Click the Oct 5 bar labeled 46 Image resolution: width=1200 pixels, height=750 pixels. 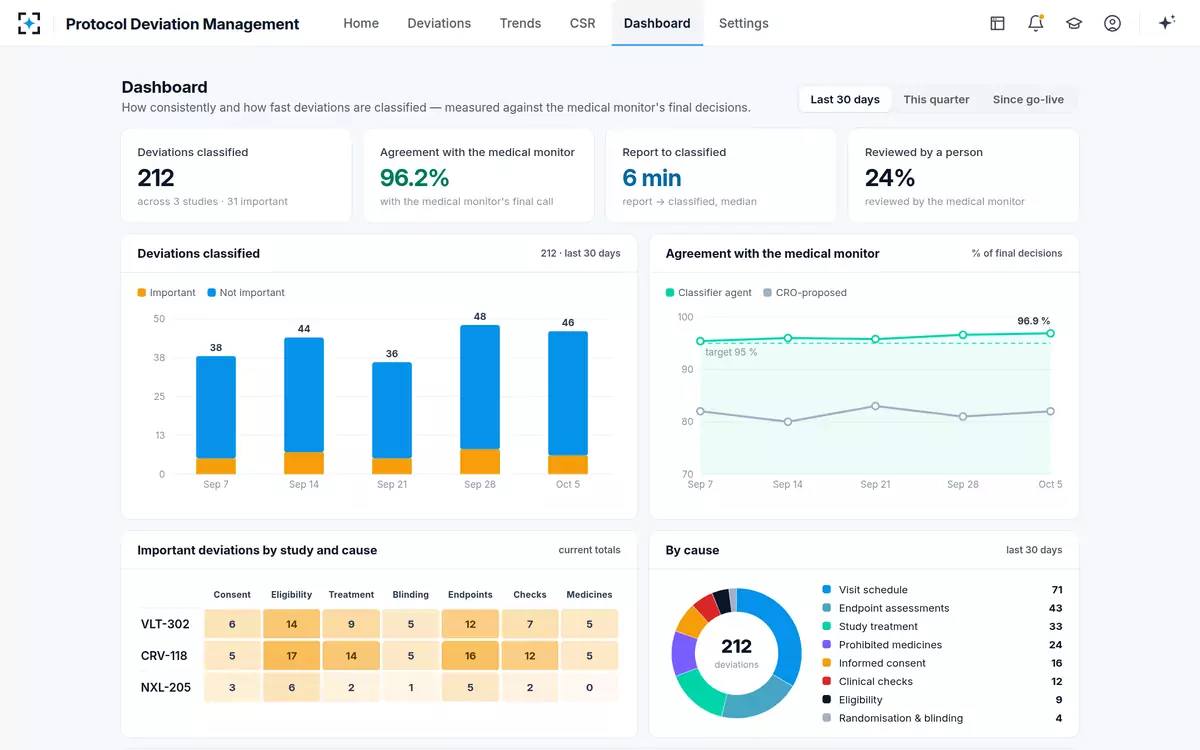(568, 402)
